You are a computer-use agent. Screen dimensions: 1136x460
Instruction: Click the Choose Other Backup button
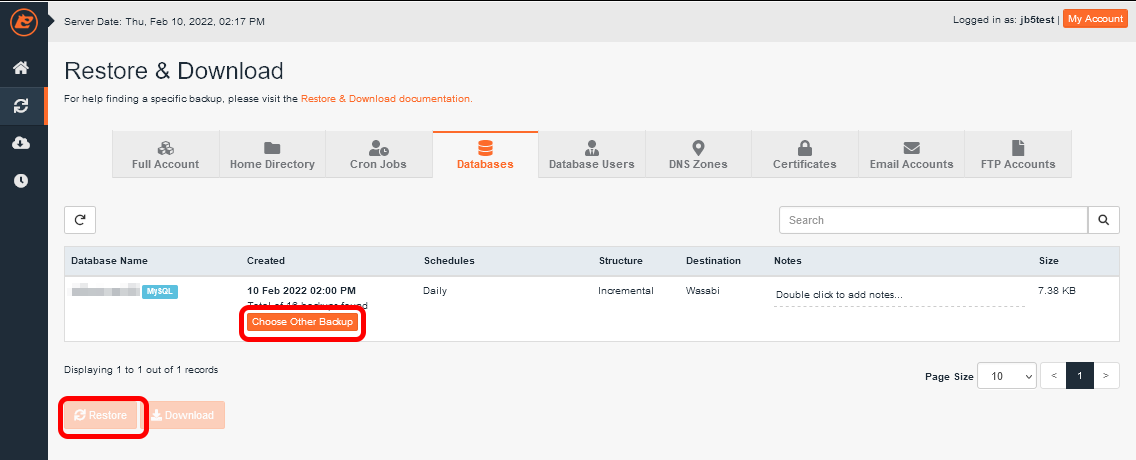tap(302, 322)
